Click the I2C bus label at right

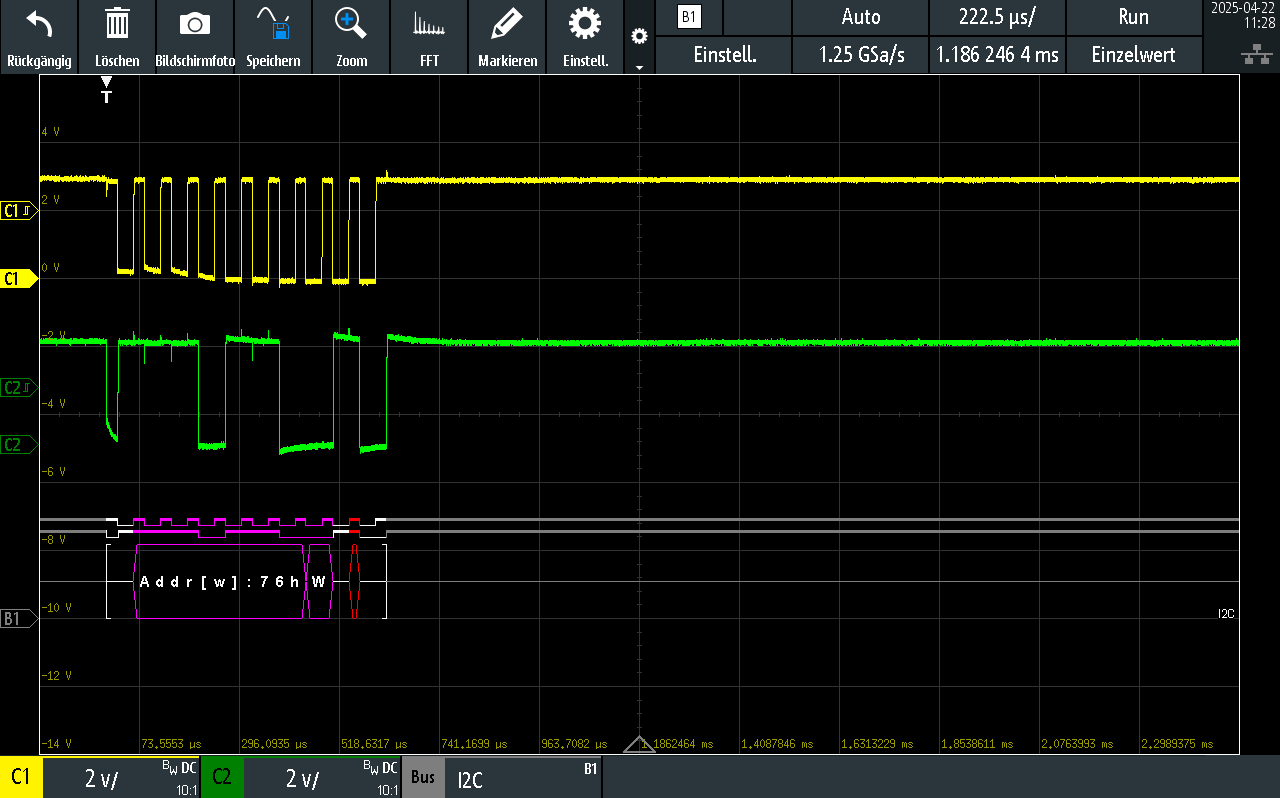click(x=1226, y=614)
